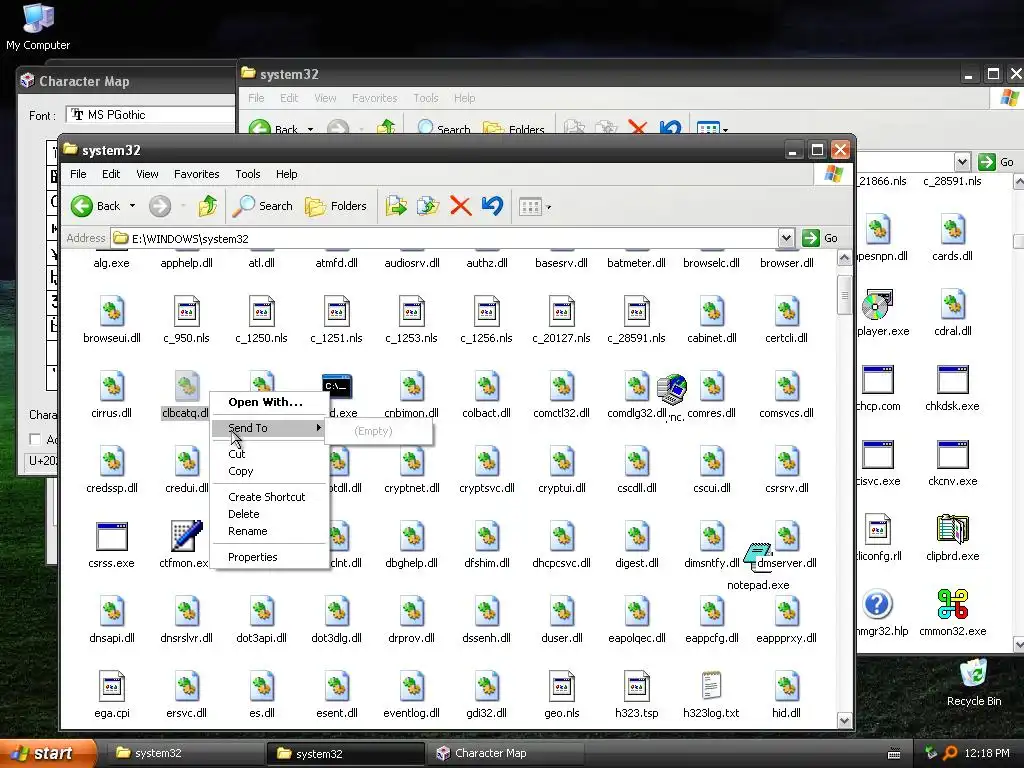The width and height of the screenshot is (1024, 768).
Task: Select the geo.nls file icon
Action: click(x=562, y=686)
